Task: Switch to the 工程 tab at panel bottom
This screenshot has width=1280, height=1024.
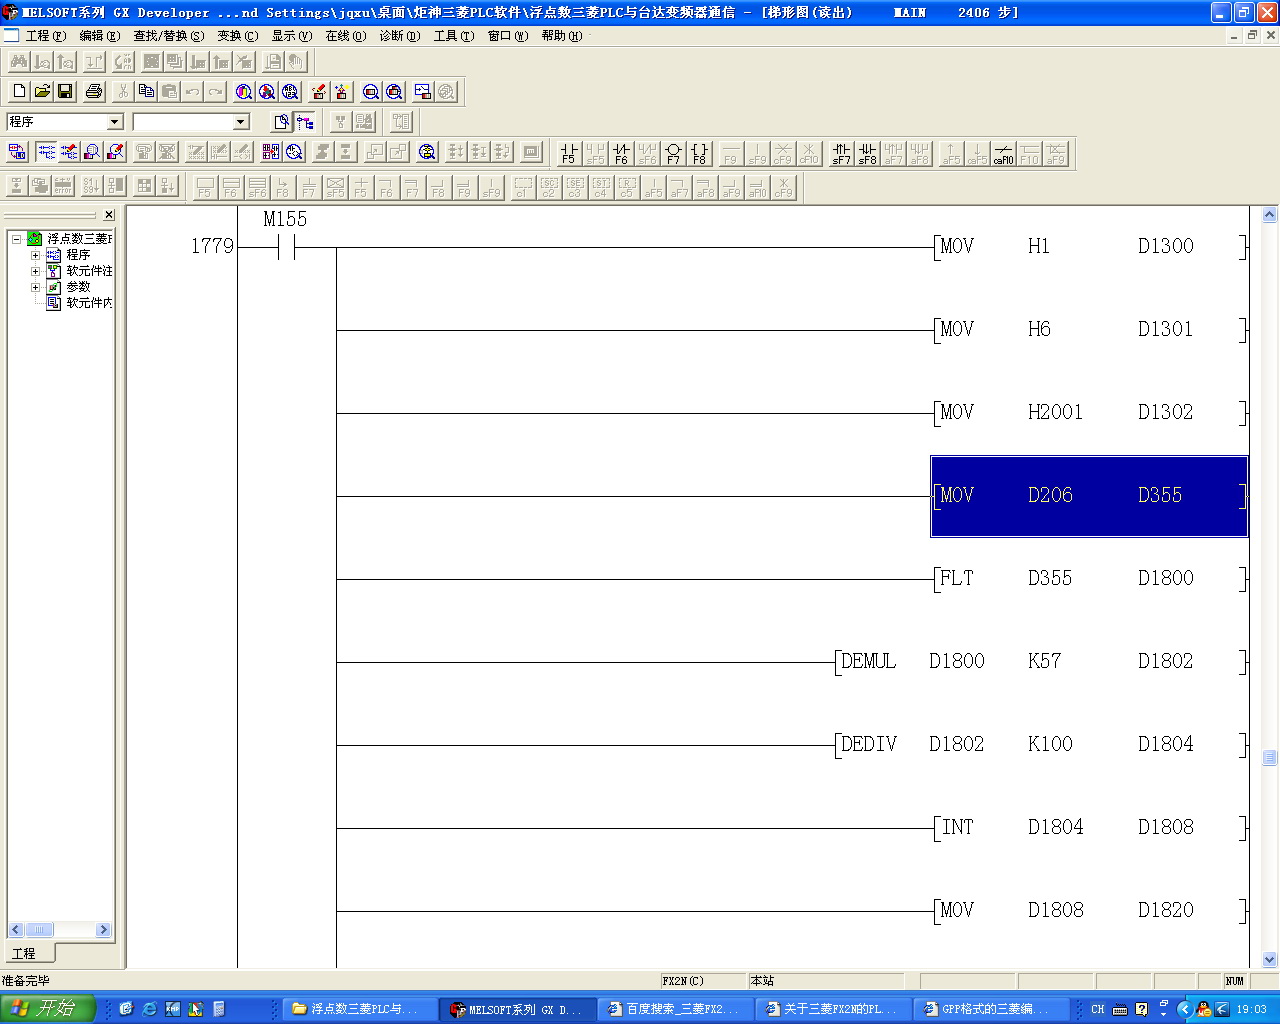Action: (x=24, y=953)
